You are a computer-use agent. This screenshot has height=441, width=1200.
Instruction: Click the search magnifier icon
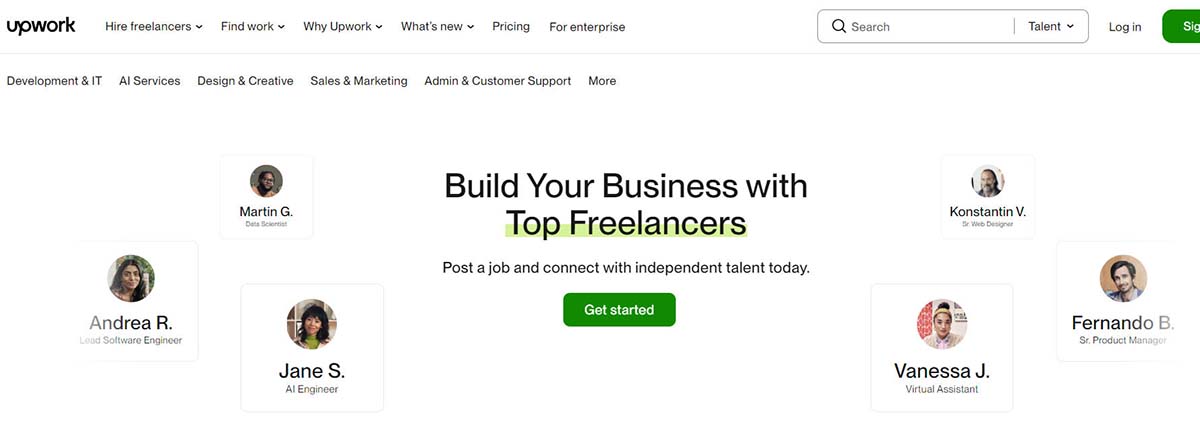(x=838, y=27)
